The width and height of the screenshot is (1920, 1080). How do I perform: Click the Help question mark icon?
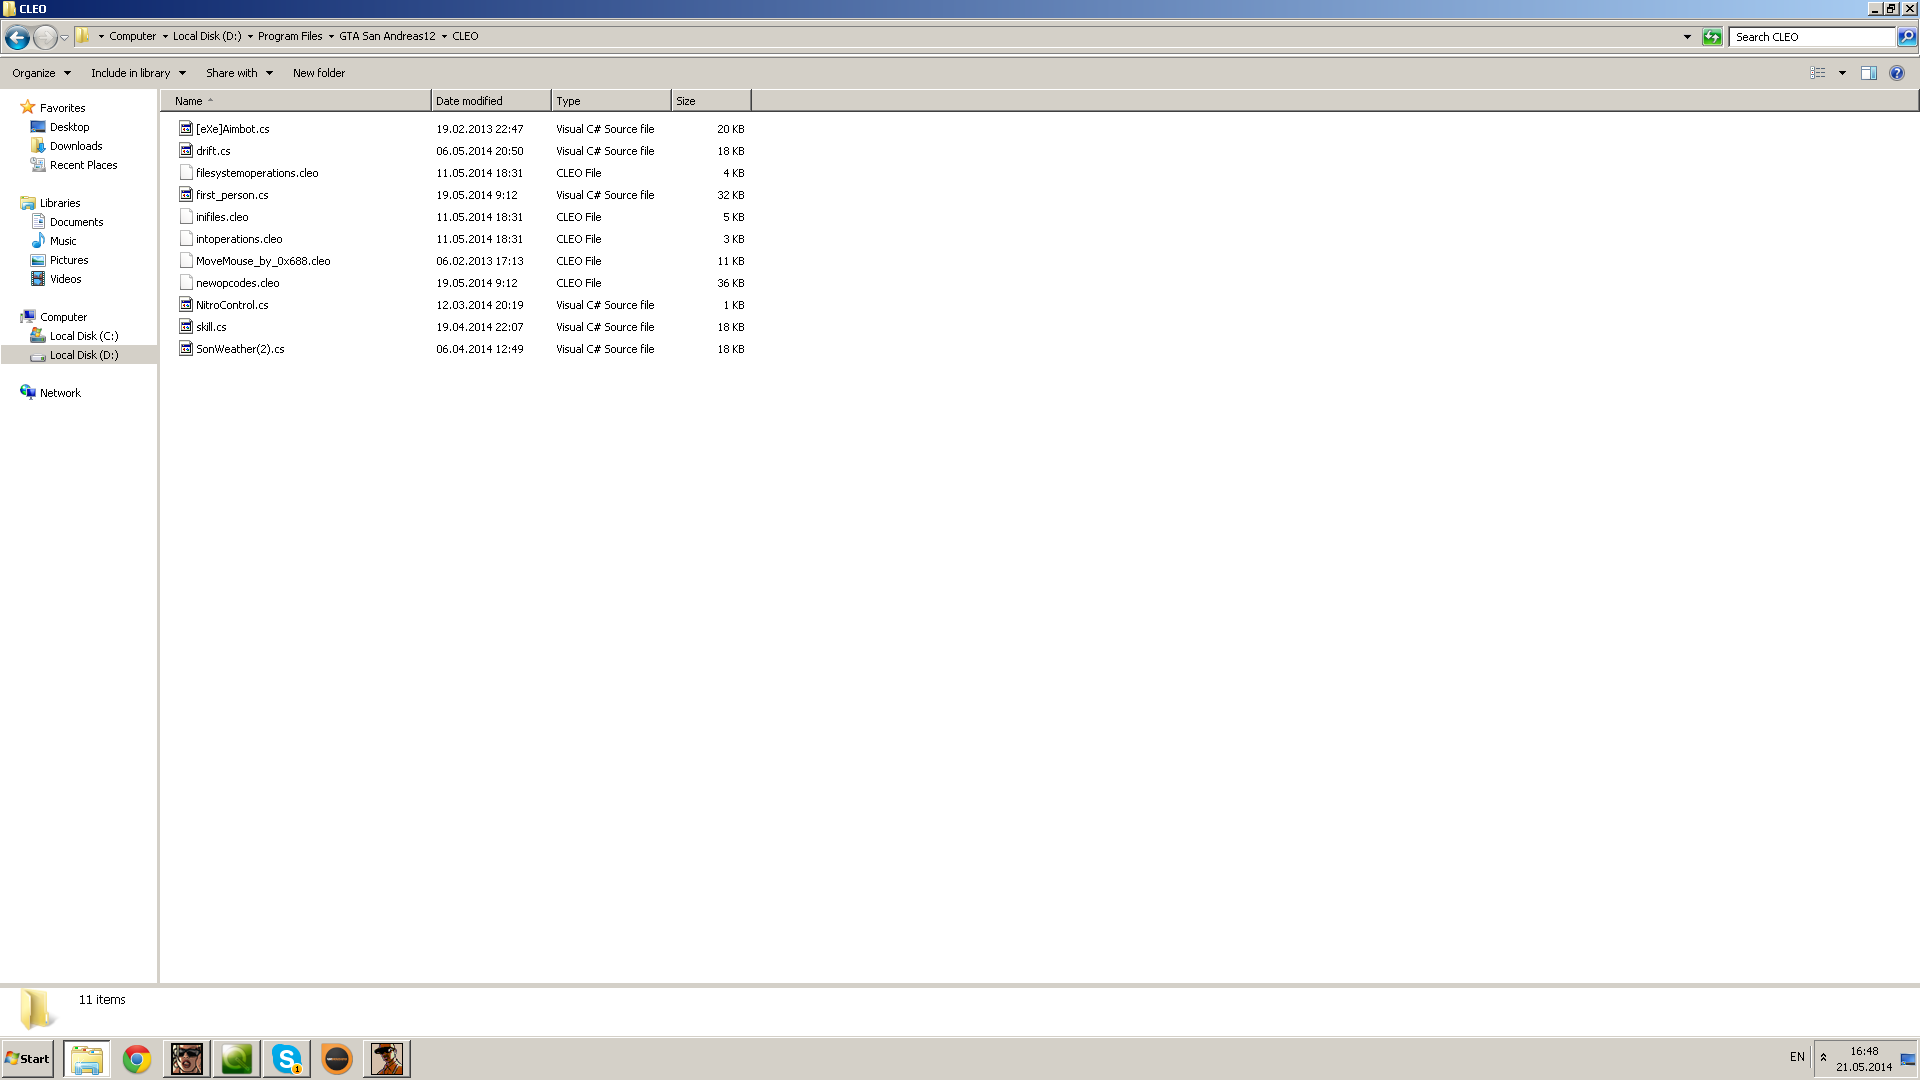tap(1897, 73)
